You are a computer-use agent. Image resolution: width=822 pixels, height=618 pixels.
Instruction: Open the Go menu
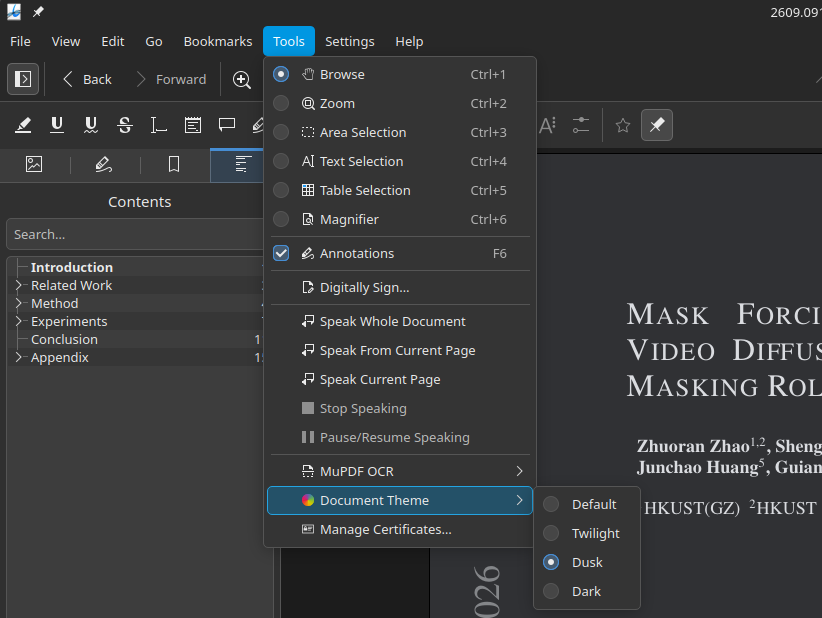click(154, 41)
